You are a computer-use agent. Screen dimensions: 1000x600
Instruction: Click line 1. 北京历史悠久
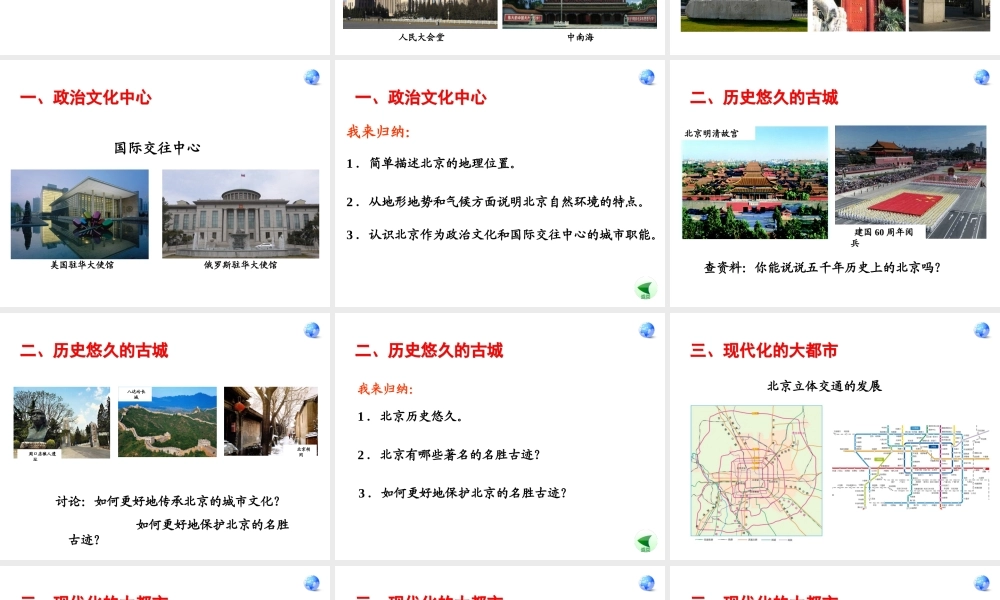pyautogui.click(x=410, y=416)
